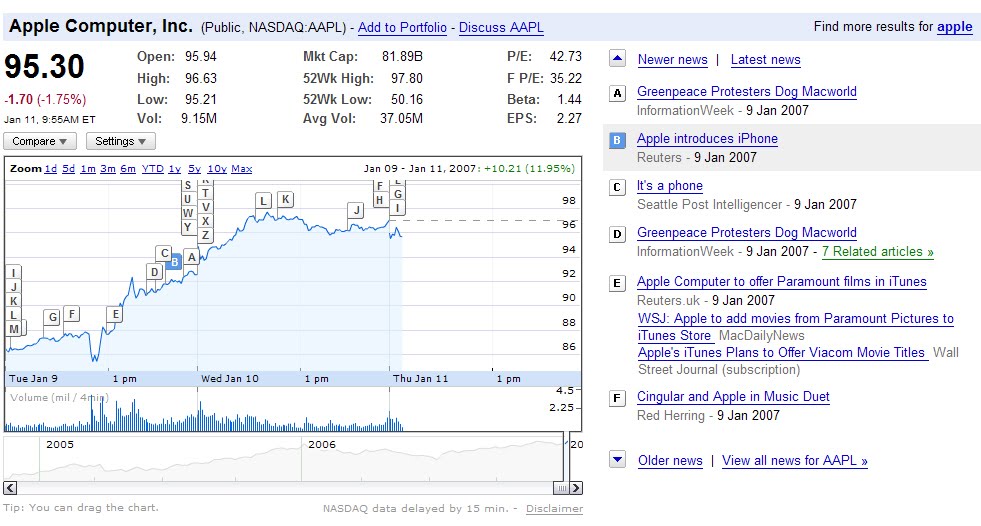Click the Older news down-arrow icon
The image size is (981, 526).
617,460
